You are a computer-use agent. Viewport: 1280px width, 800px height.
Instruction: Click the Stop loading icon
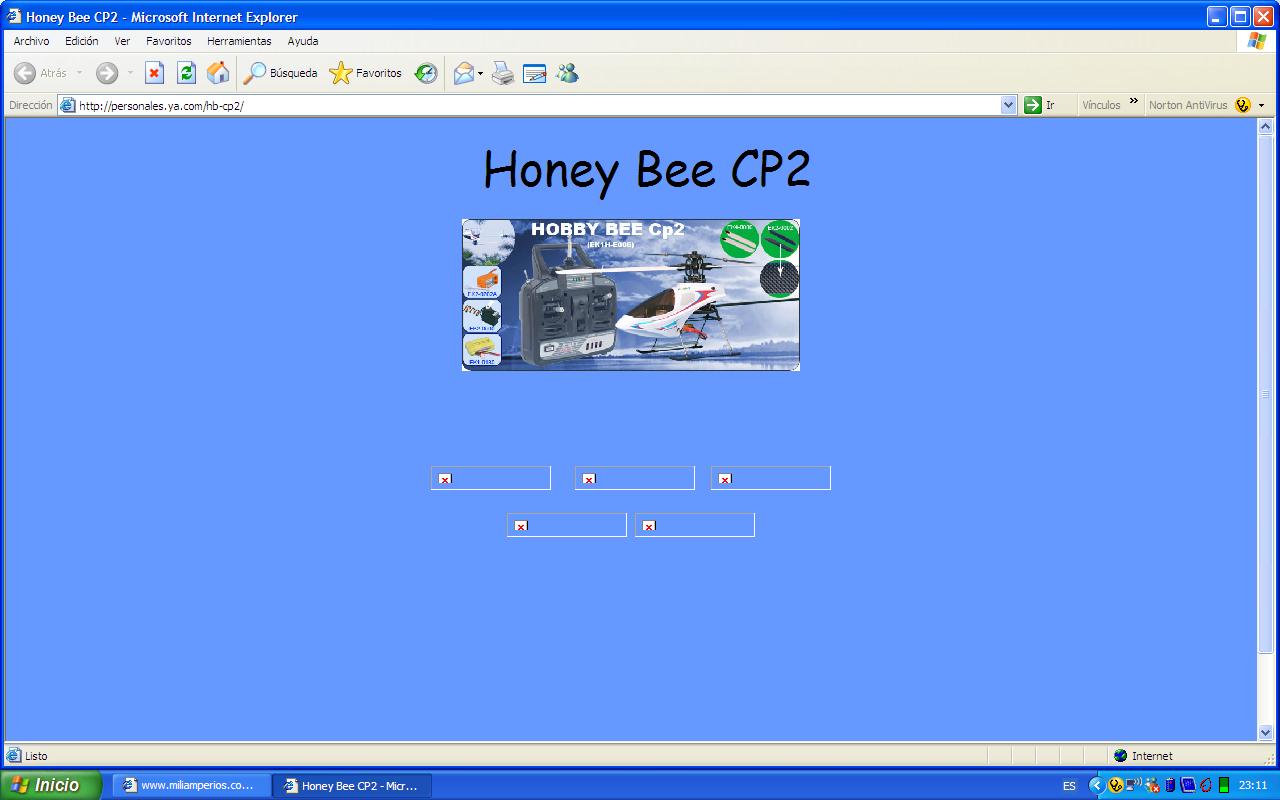[154, 73]
